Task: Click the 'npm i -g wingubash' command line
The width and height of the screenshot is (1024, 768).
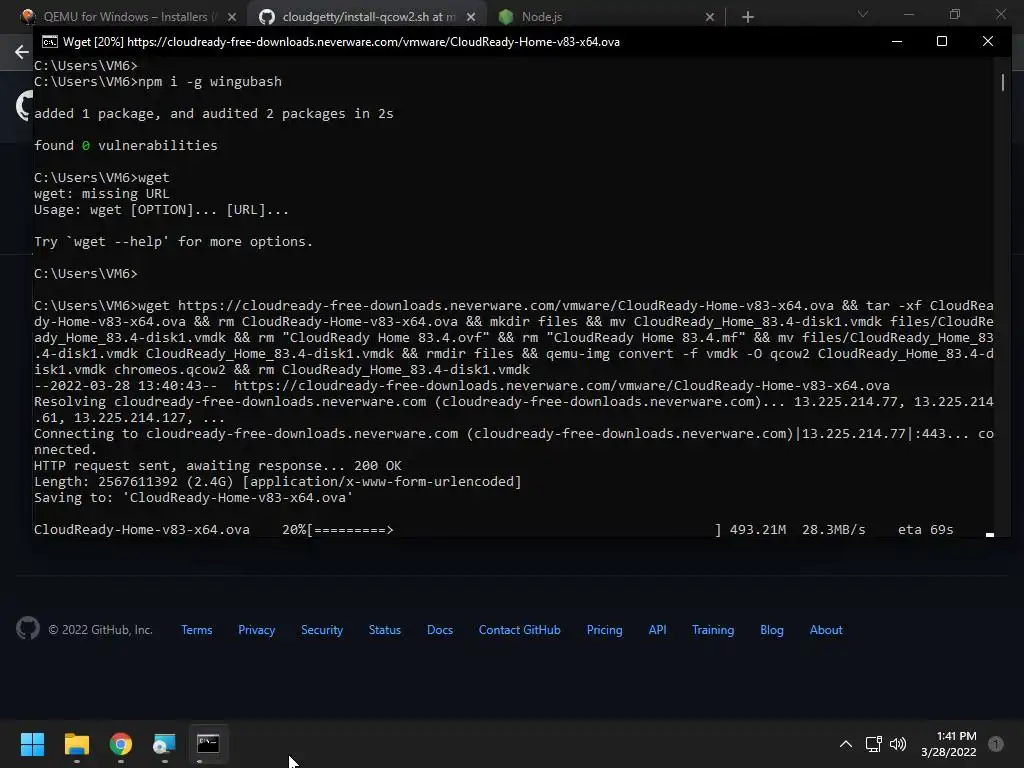Action: coord(157,82)
